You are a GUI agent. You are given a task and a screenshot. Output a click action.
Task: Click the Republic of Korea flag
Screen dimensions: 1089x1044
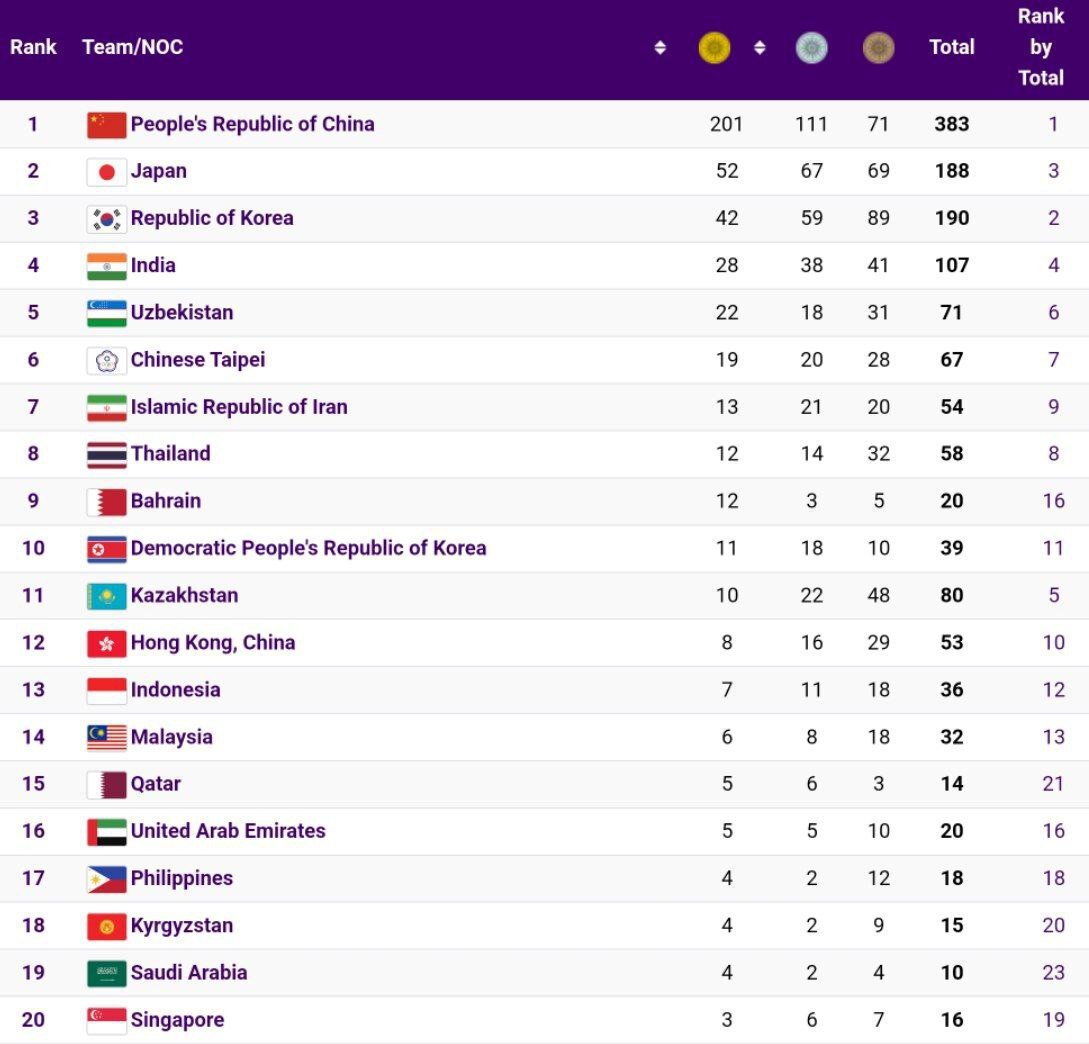[106, 218]
